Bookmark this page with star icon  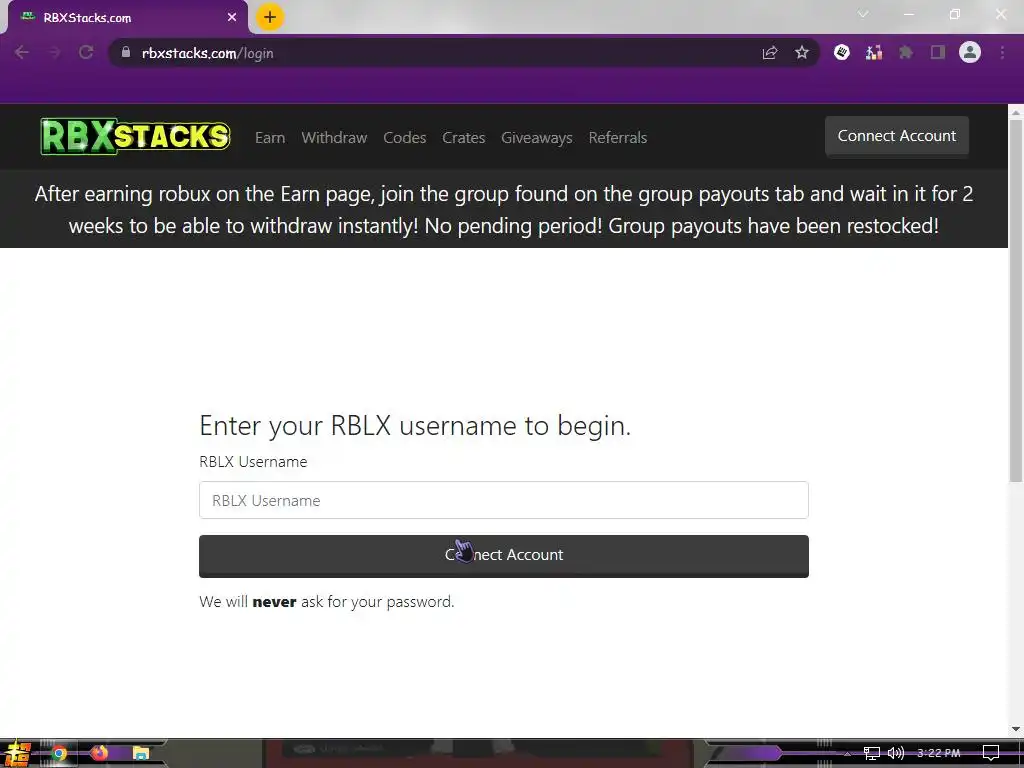point(802,52)
